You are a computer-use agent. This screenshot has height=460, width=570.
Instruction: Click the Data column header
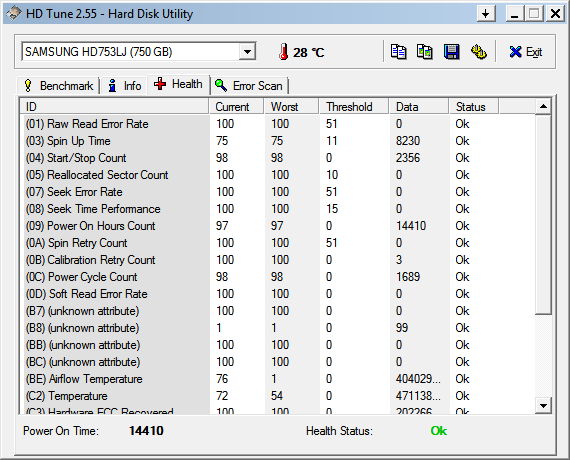point(419,107)
